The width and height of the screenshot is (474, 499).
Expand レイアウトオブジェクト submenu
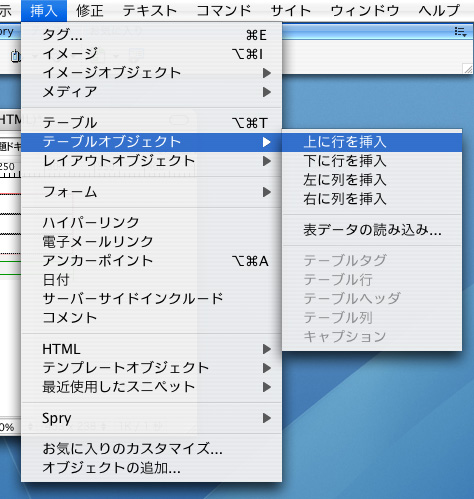(x=152, y=161)
